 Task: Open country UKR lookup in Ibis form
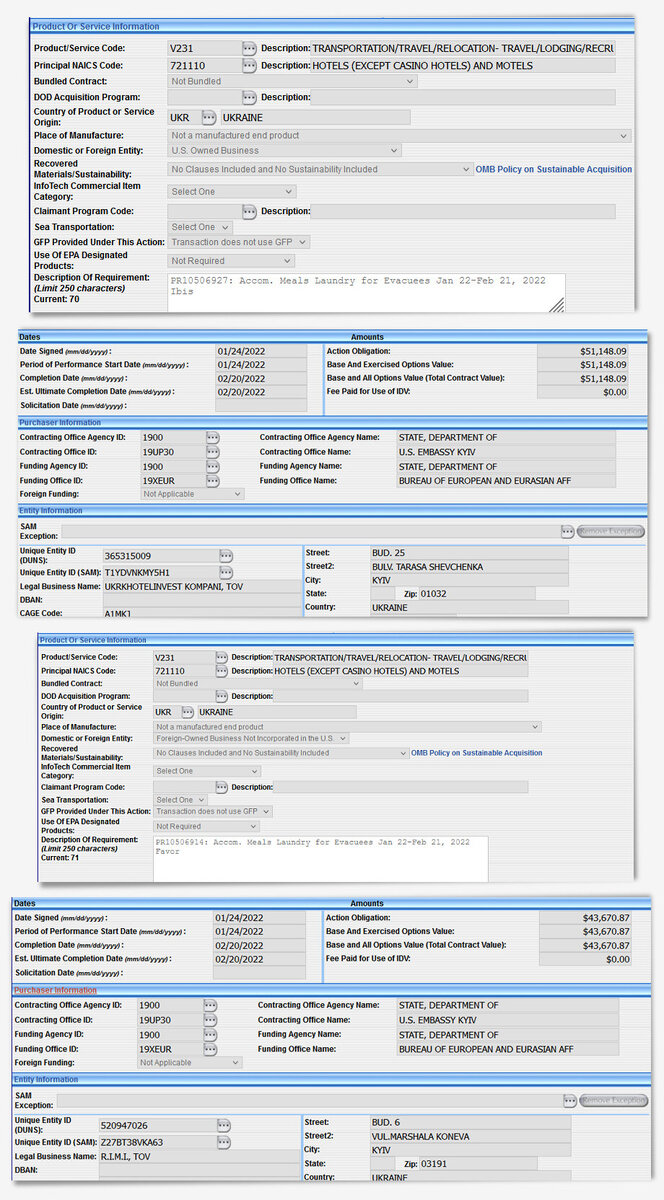click(x=209, y=118)
